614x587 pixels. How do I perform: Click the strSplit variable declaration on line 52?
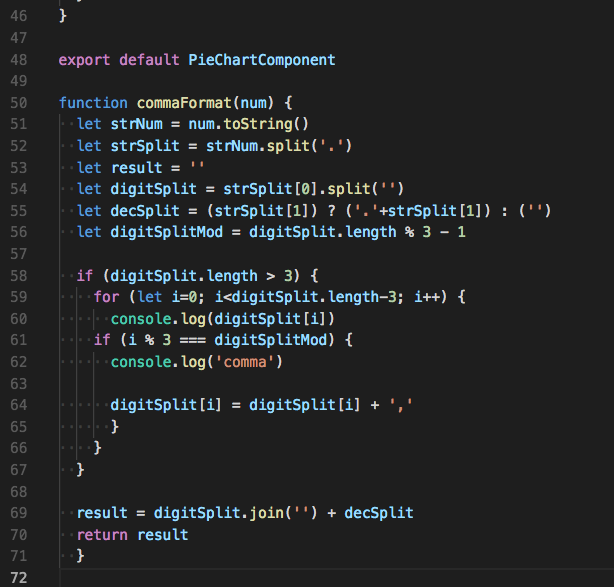pyautogui.click(x=145, y=146)
